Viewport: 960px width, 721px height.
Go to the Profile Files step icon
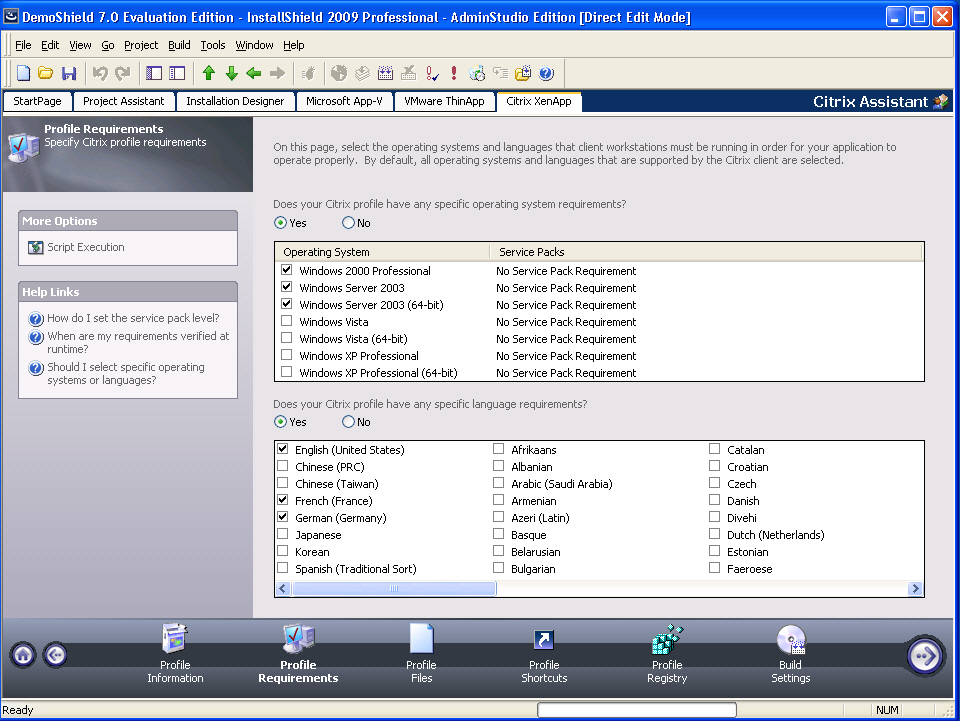(x=421, y=640)
